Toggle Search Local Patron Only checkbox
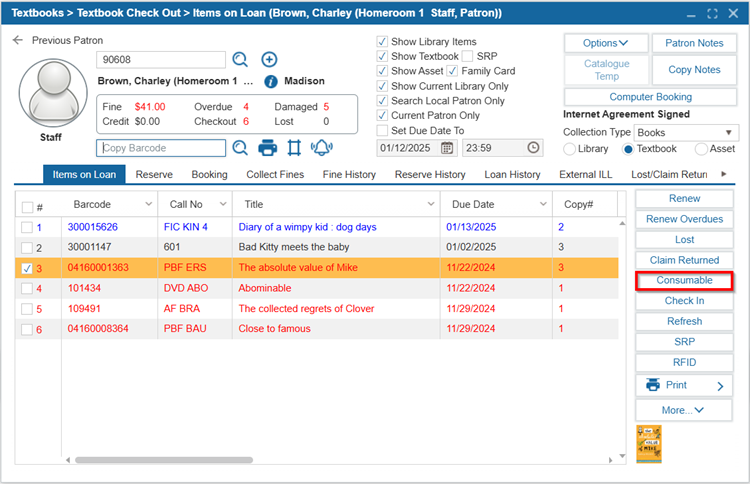 point(382,101)
